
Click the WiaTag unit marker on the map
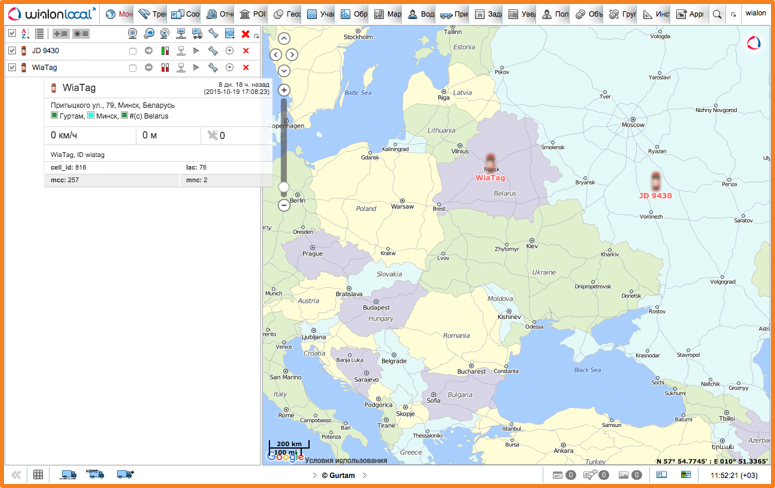pyautogui.click(x=490, y=162)
